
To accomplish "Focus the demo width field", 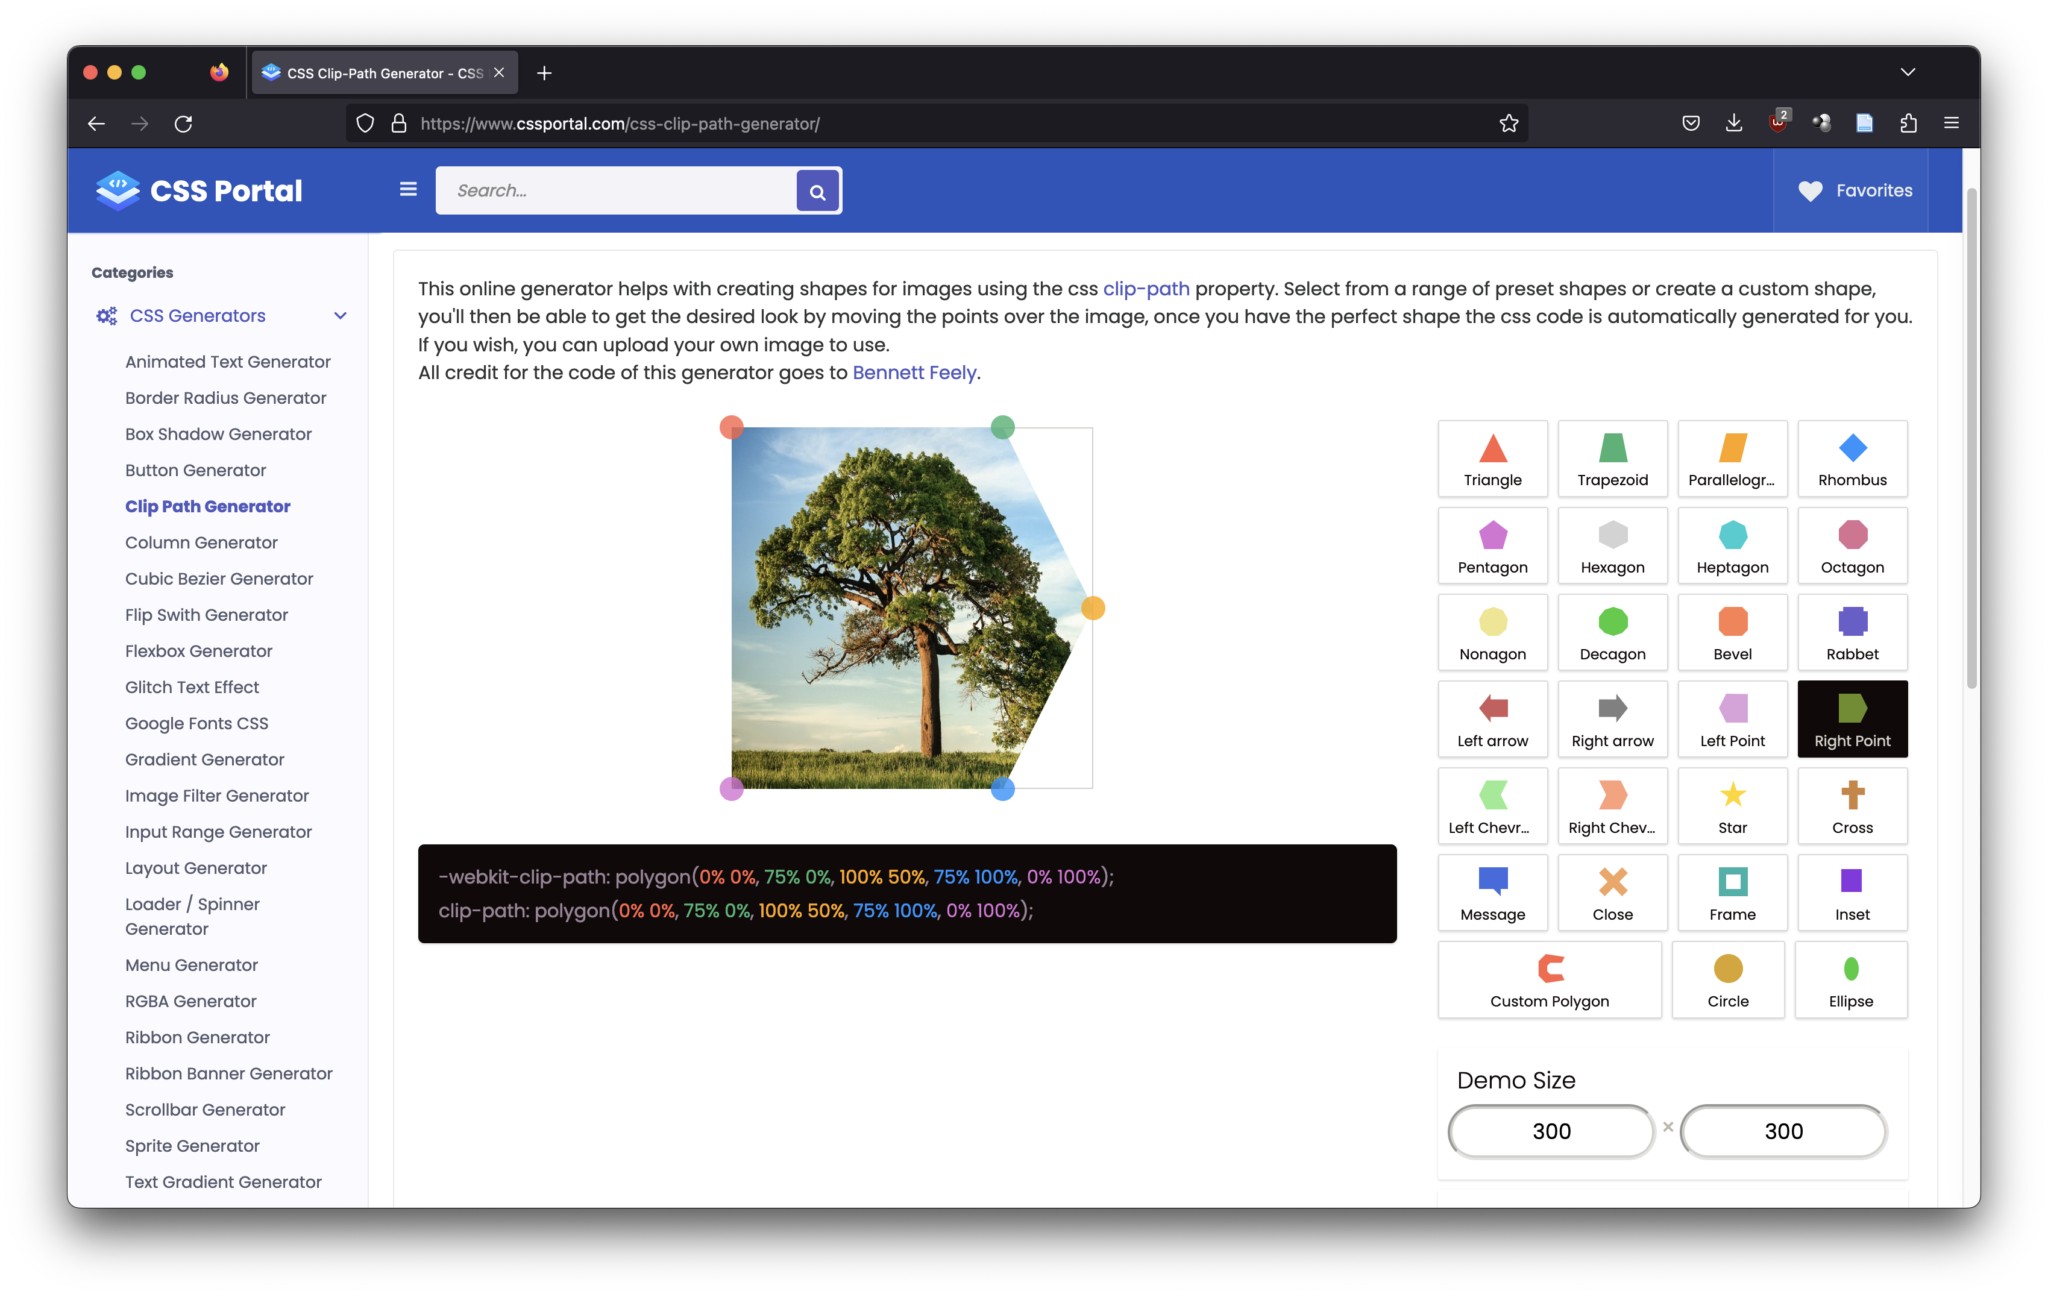I will click(1551, 1132).
